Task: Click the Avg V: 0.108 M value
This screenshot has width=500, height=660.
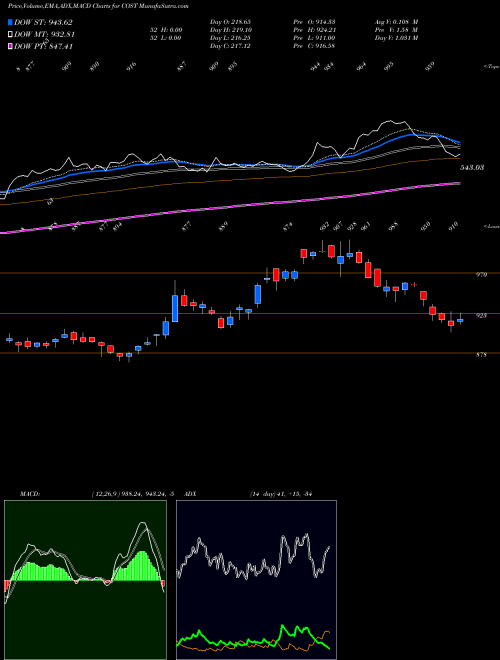Action: coord(396,22)
